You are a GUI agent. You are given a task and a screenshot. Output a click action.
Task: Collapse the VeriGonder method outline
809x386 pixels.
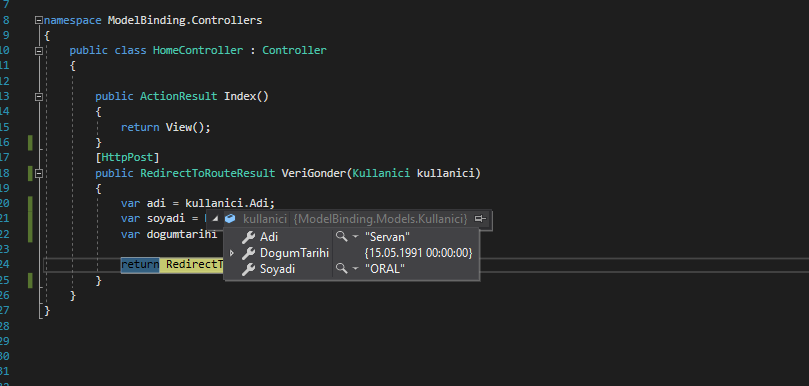(x=38, y=174)
